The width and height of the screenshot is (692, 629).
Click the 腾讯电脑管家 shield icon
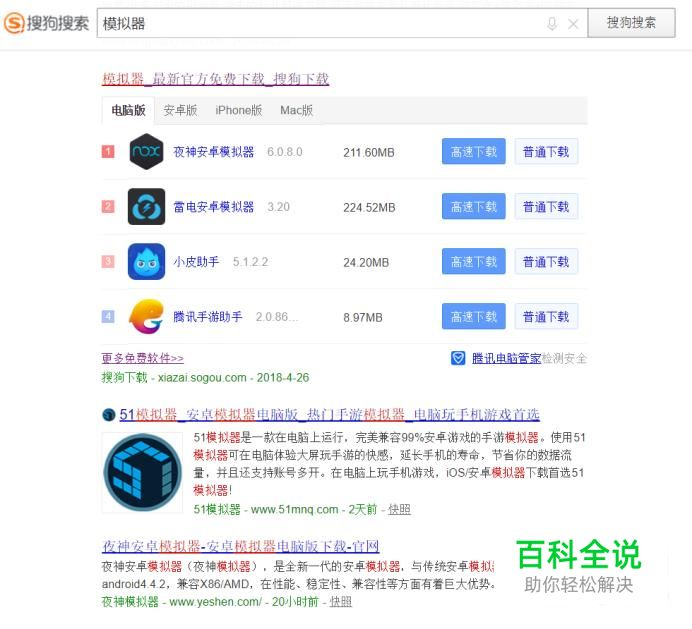tap(458, 358)
